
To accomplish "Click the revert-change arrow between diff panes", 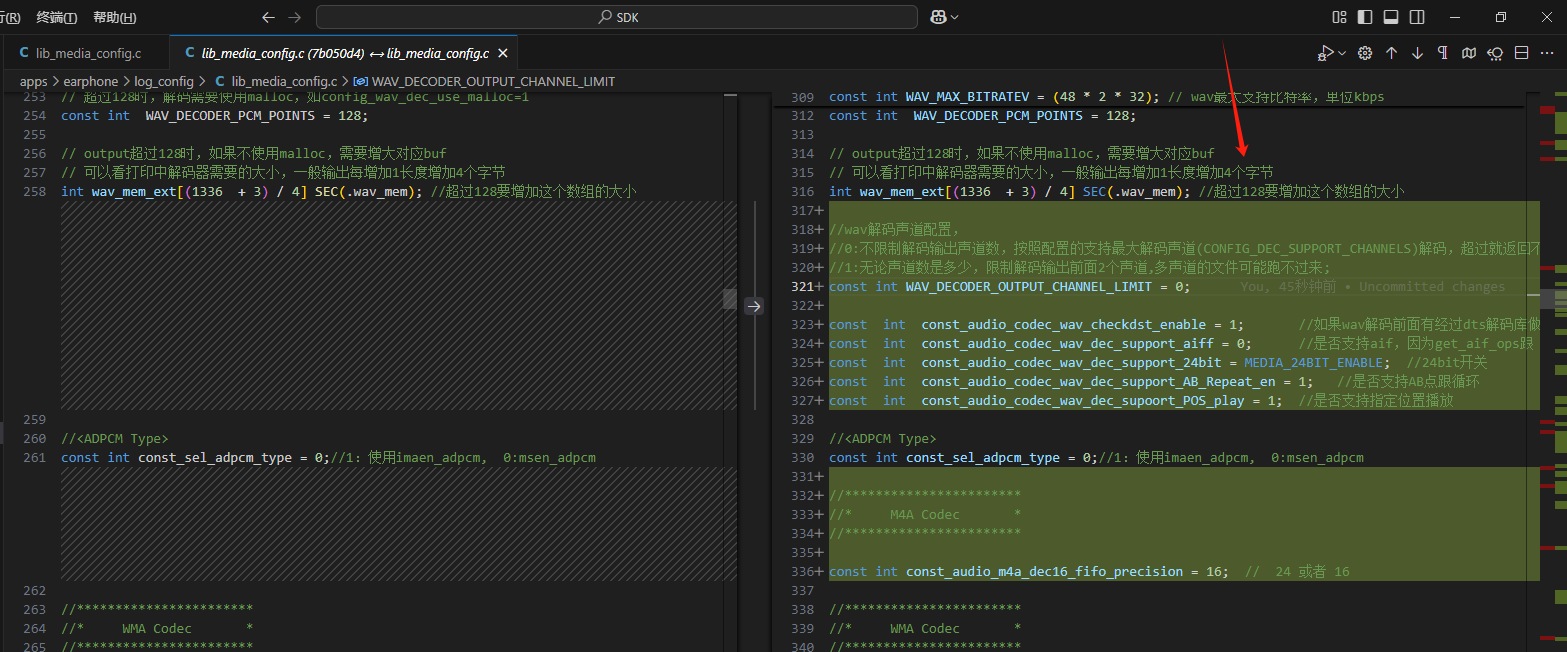I will 754,307.
